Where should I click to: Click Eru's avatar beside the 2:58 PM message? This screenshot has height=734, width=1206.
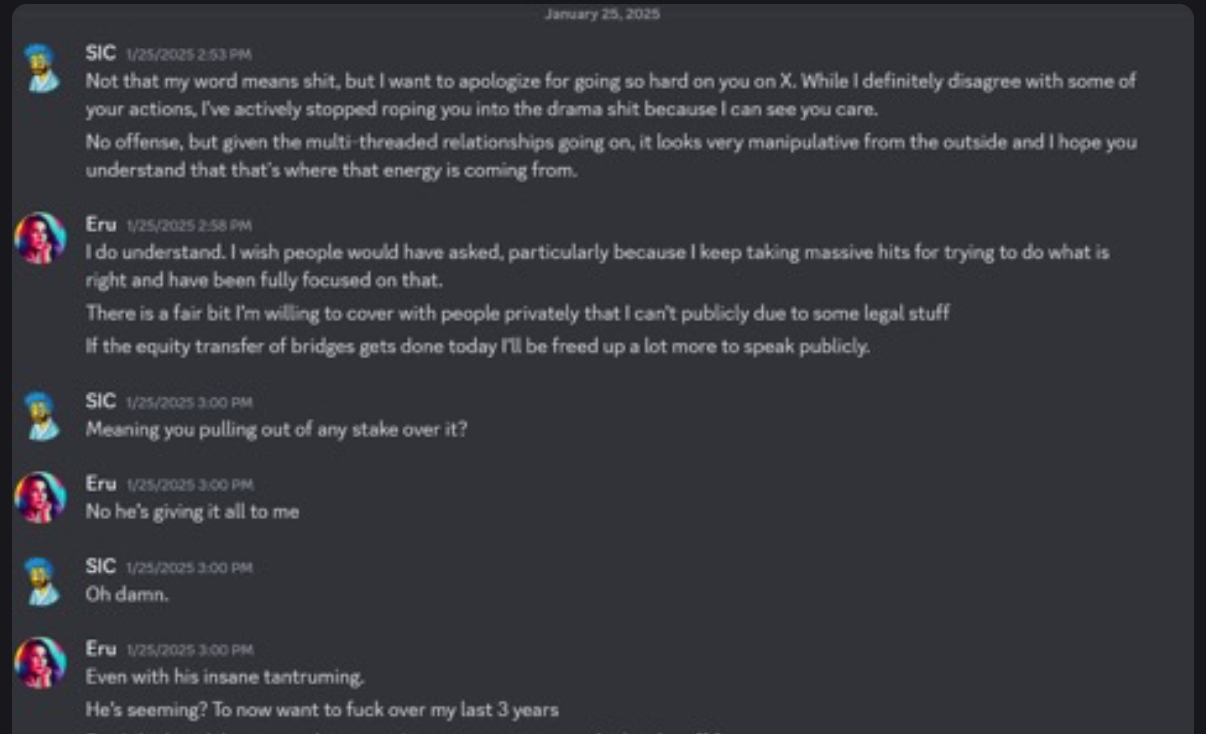tap(41, 239)
